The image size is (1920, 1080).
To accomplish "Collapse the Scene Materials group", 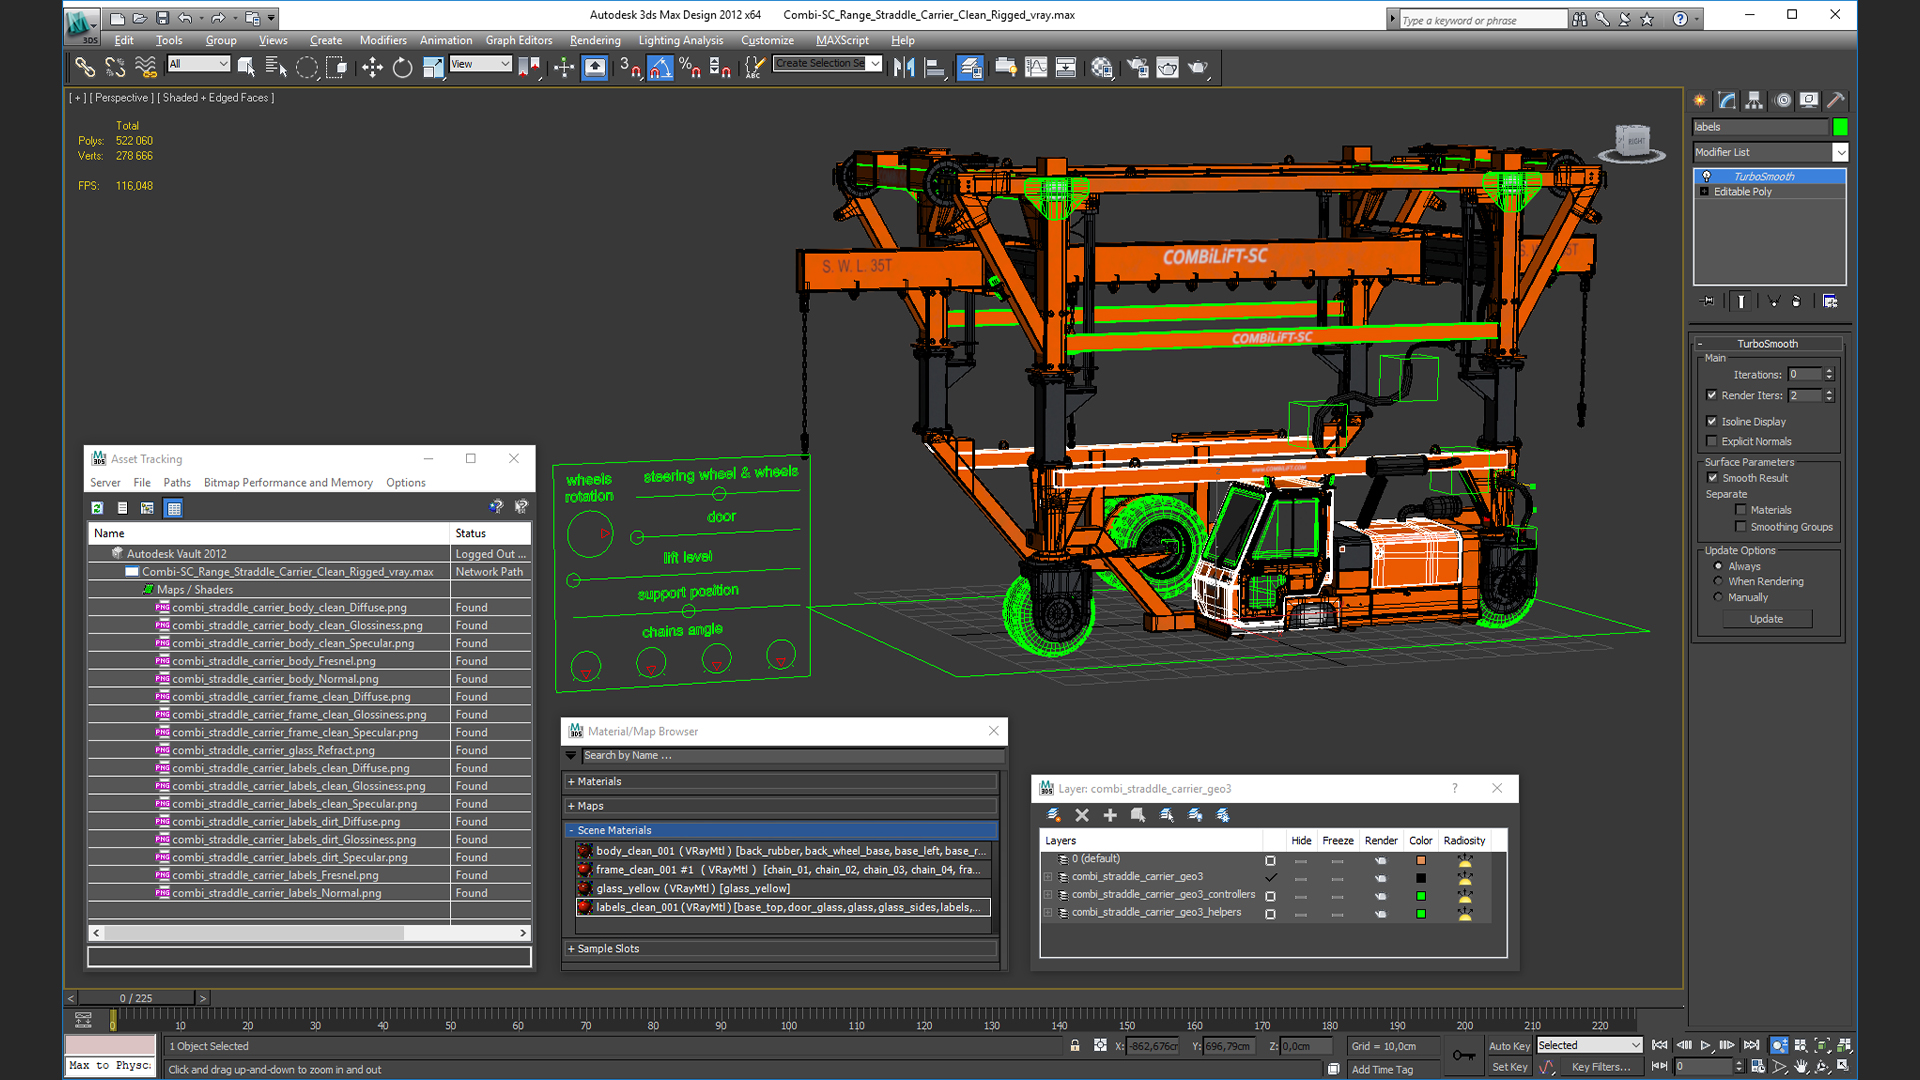I will pos(780,830).
